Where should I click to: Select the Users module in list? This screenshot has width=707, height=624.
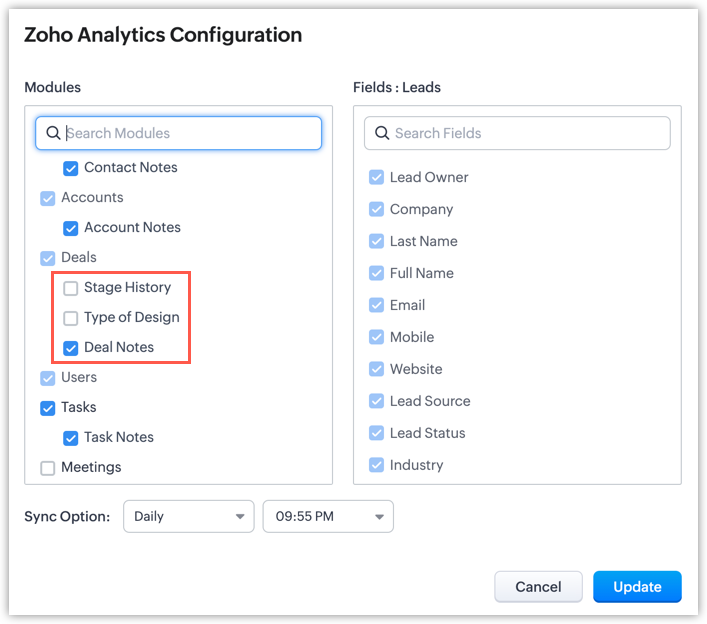tap(79, 378)
